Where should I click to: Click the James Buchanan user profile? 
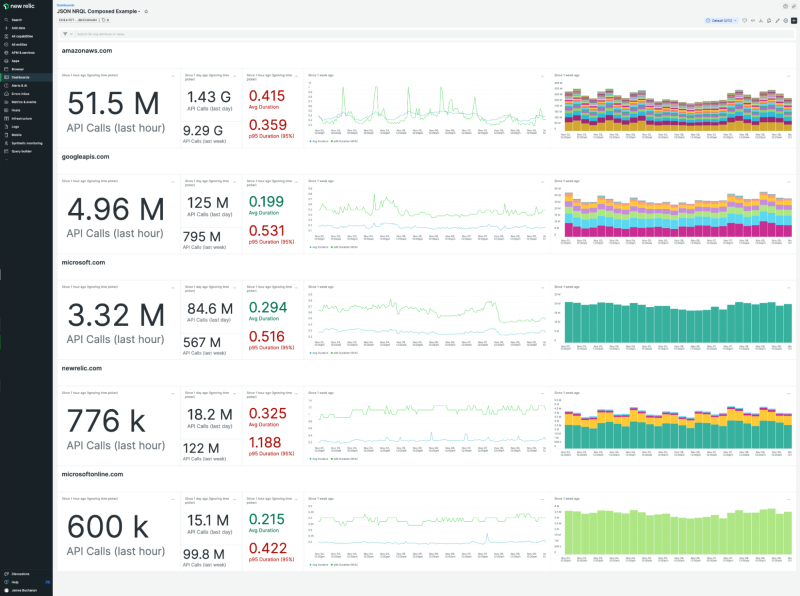tap(25, 590)
